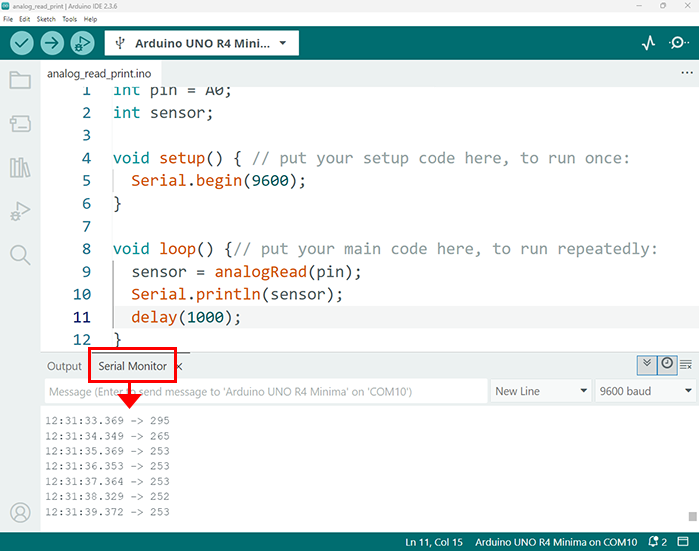Click the Verify sketch checkmark button

[x=21, y=43]
